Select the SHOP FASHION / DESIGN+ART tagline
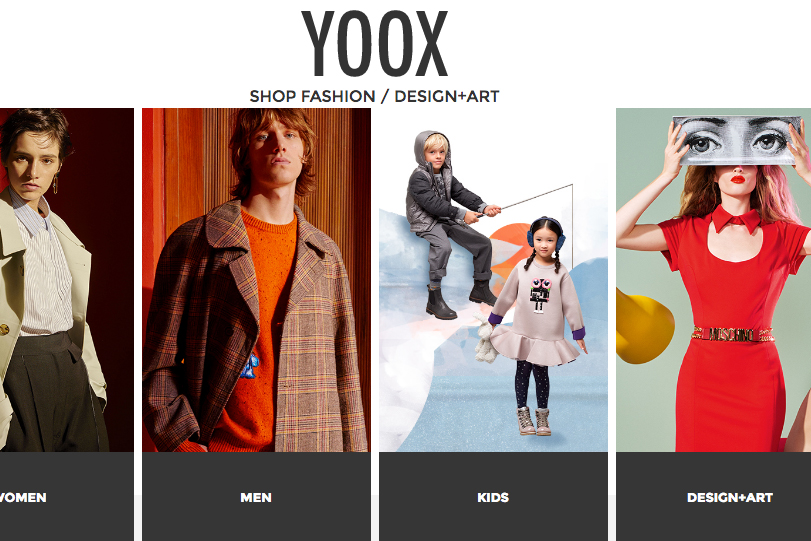This screenshot has height=541, width=811. coord(374,96)
